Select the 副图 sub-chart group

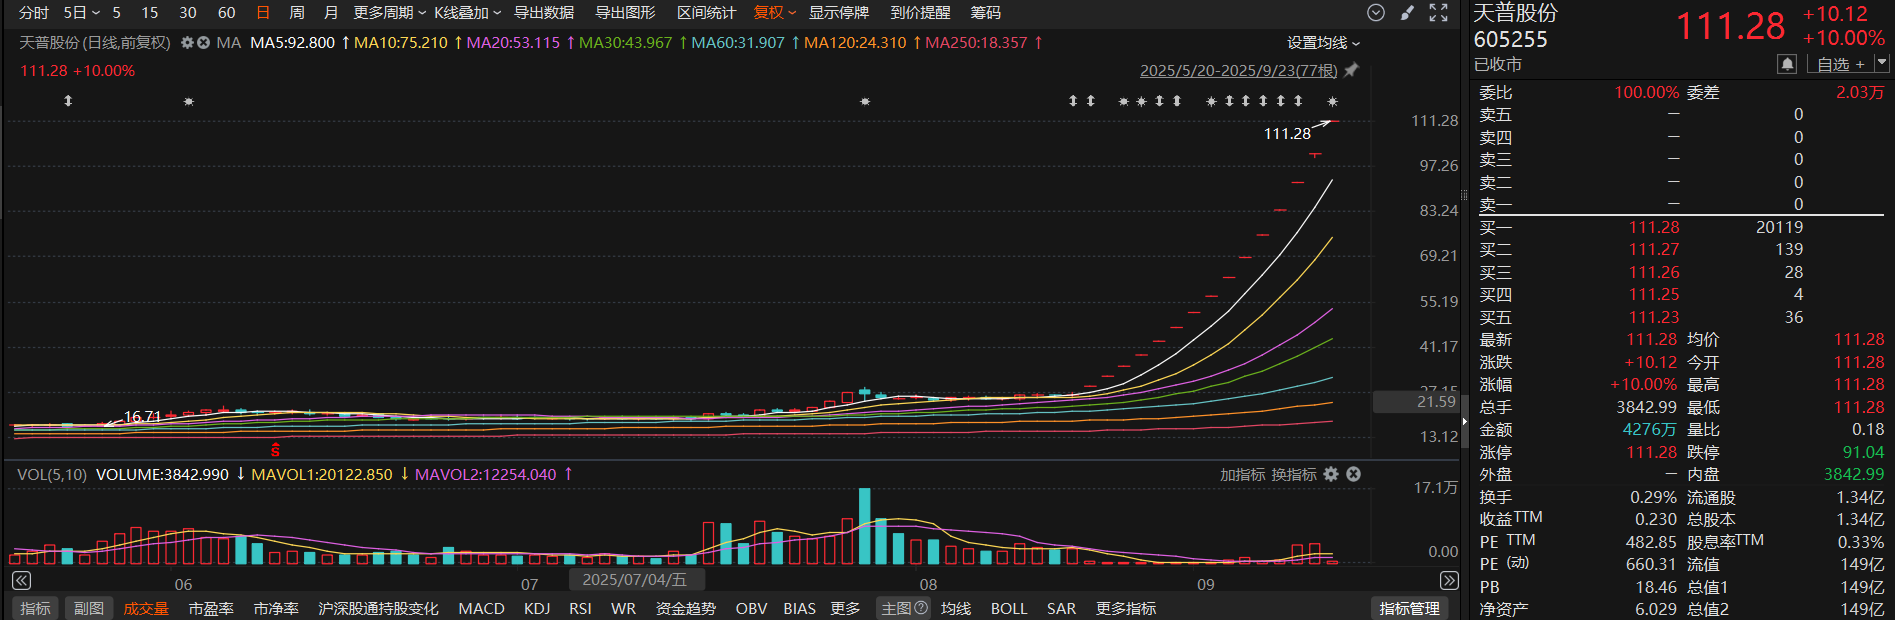89,608
